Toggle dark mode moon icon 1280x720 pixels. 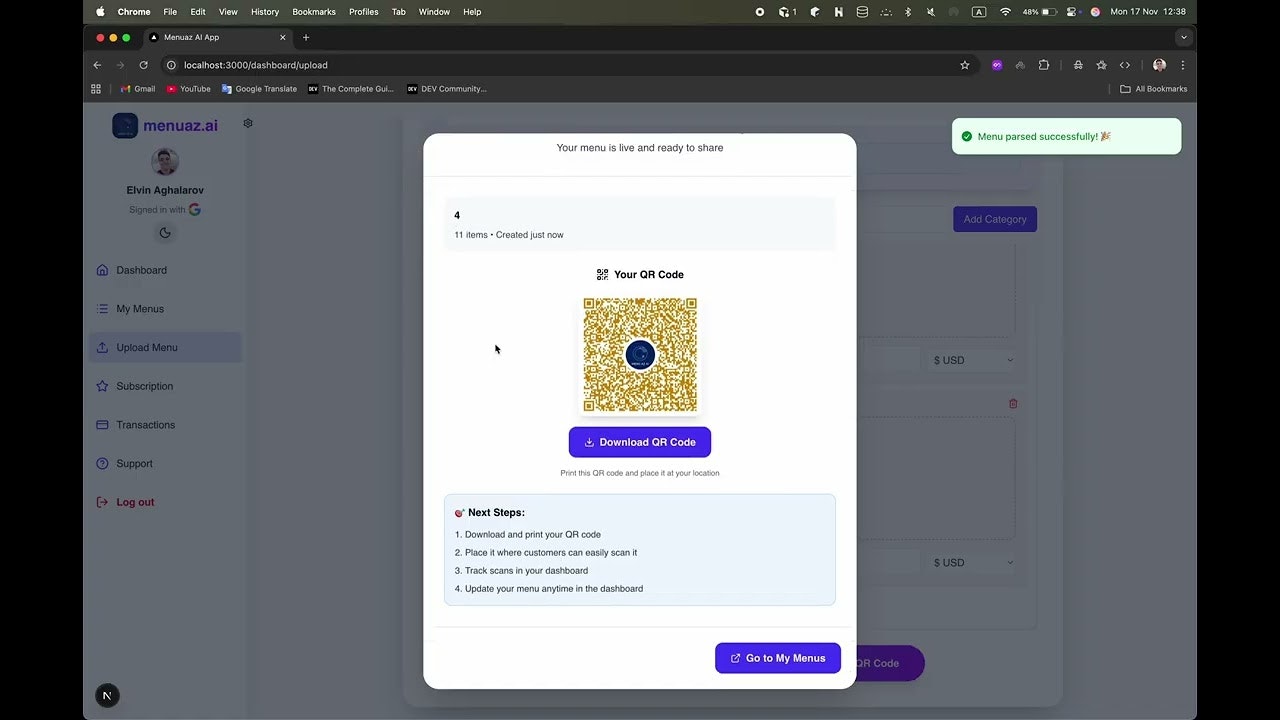[165, 233]
